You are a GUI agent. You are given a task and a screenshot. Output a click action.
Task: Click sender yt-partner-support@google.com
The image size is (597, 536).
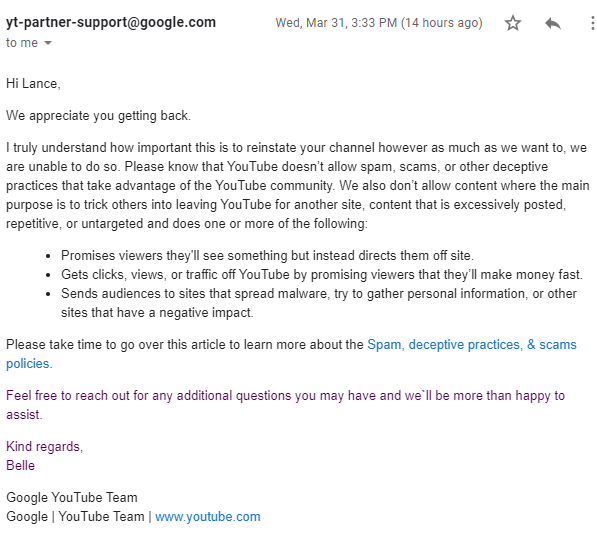click(111, 22)
